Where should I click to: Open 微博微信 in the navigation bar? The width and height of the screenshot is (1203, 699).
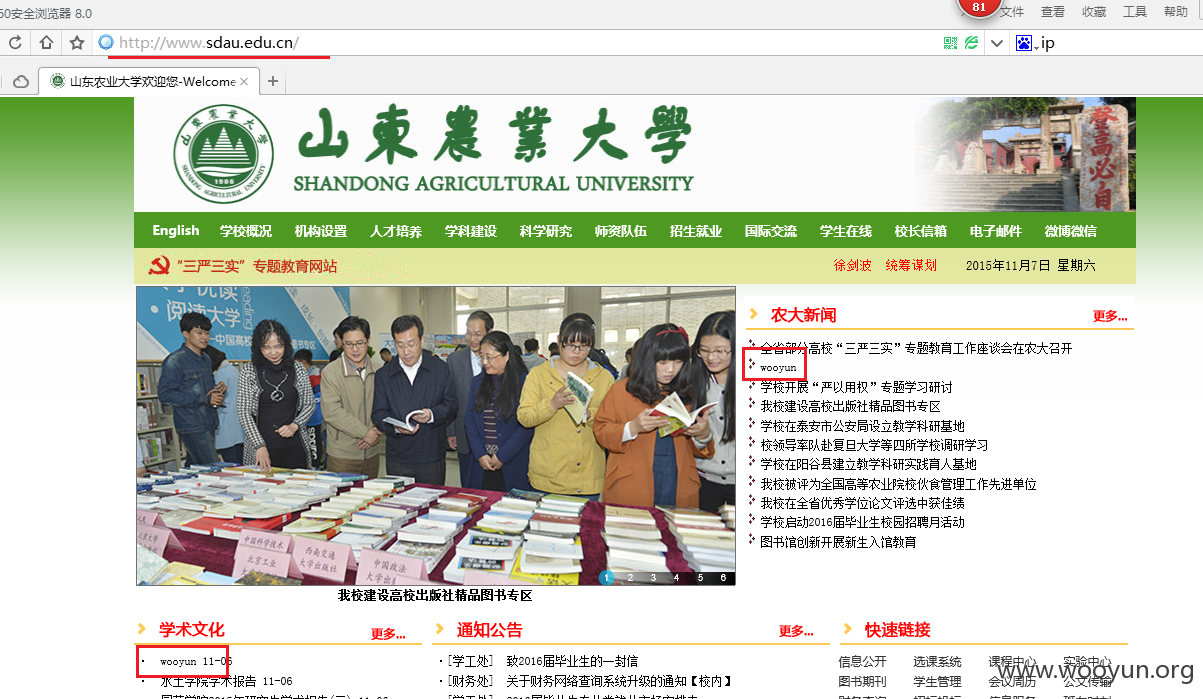pos(1071,231)
